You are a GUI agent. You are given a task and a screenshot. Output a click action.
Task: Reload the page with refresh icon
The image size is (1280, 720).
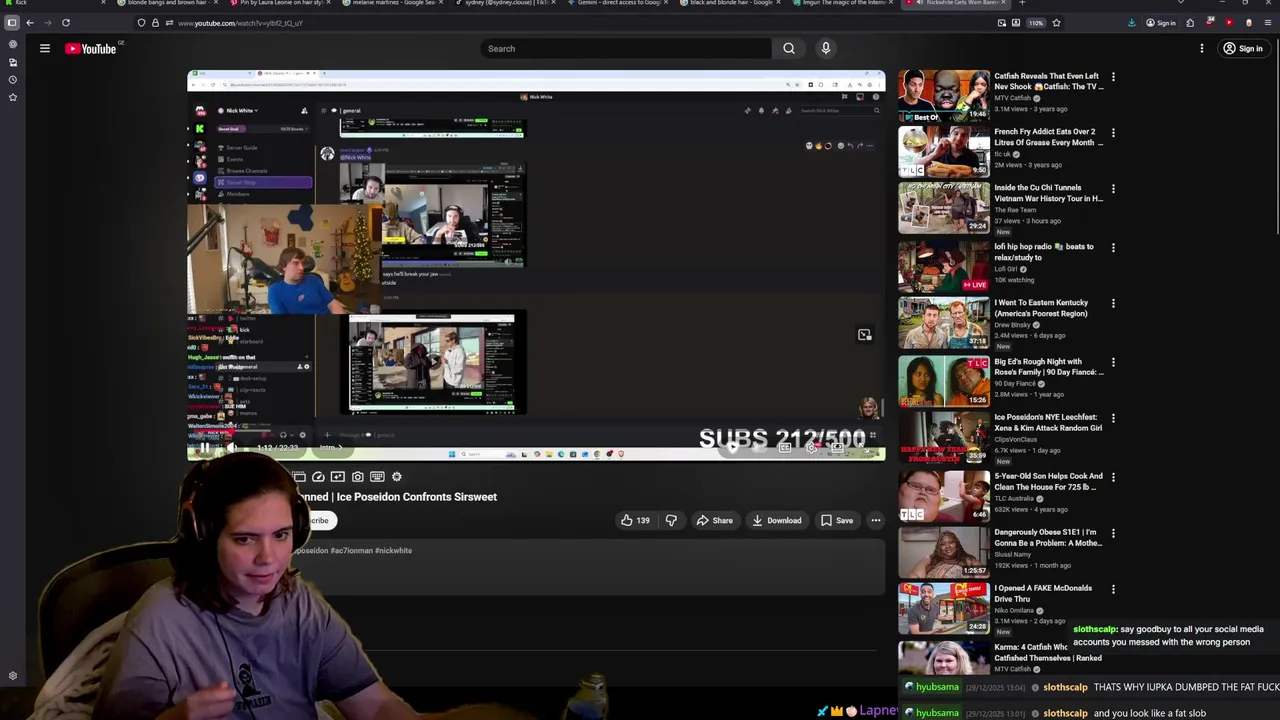click(x=66, y=22)
